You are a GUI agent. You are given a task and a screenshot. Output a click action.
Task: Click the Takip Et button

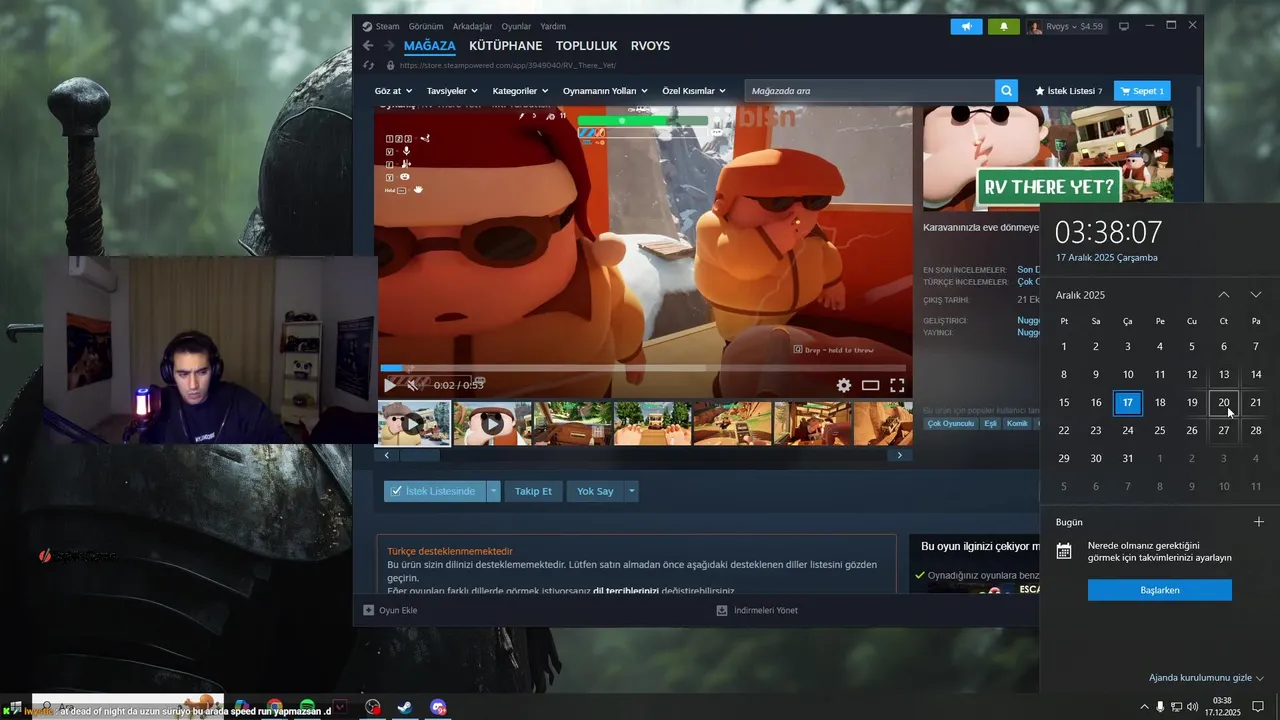pos(533,491)
